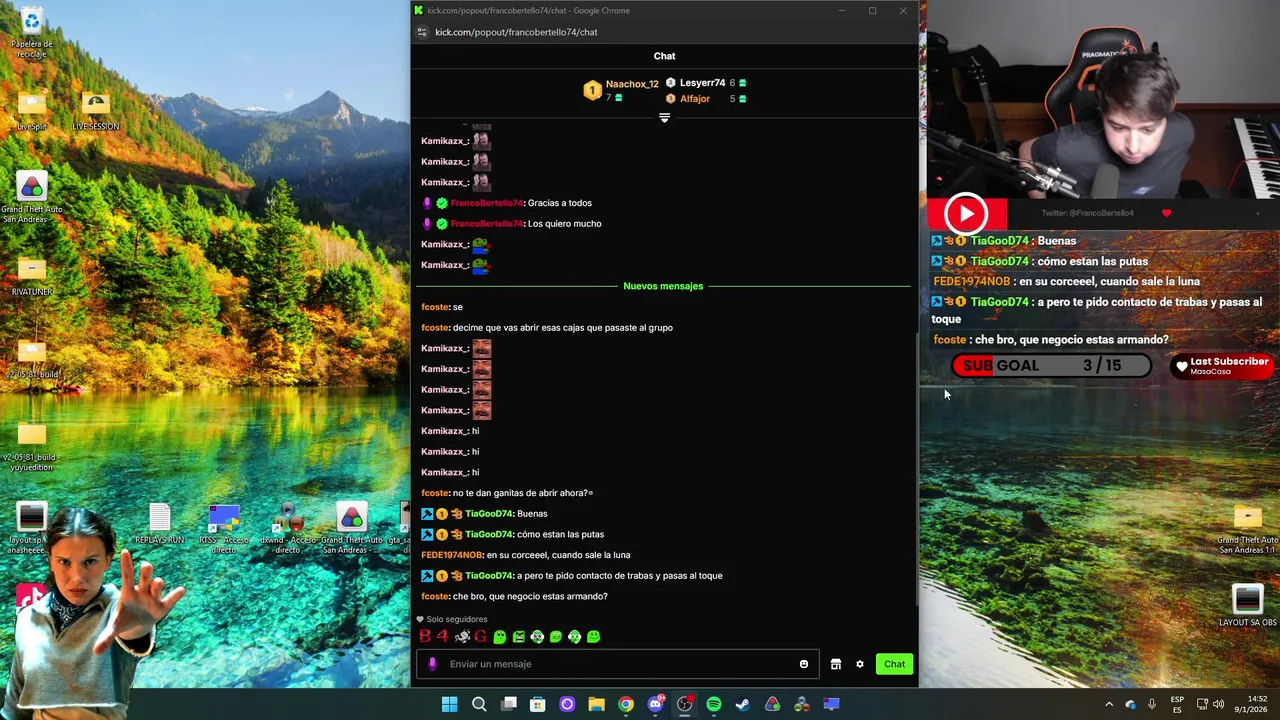Click the site info icon in address bar

pyautogui.click(x=422, y=32)
